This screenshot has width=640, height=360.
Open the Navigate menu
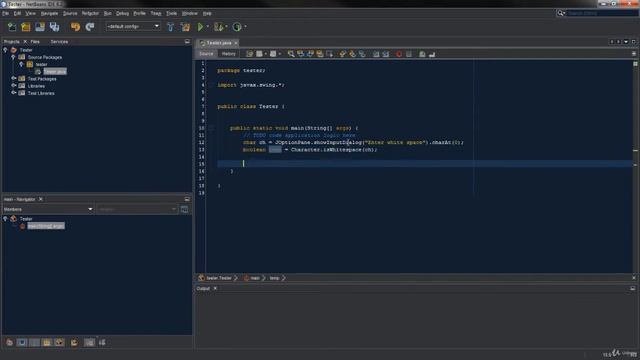click(x=49, y=13)
